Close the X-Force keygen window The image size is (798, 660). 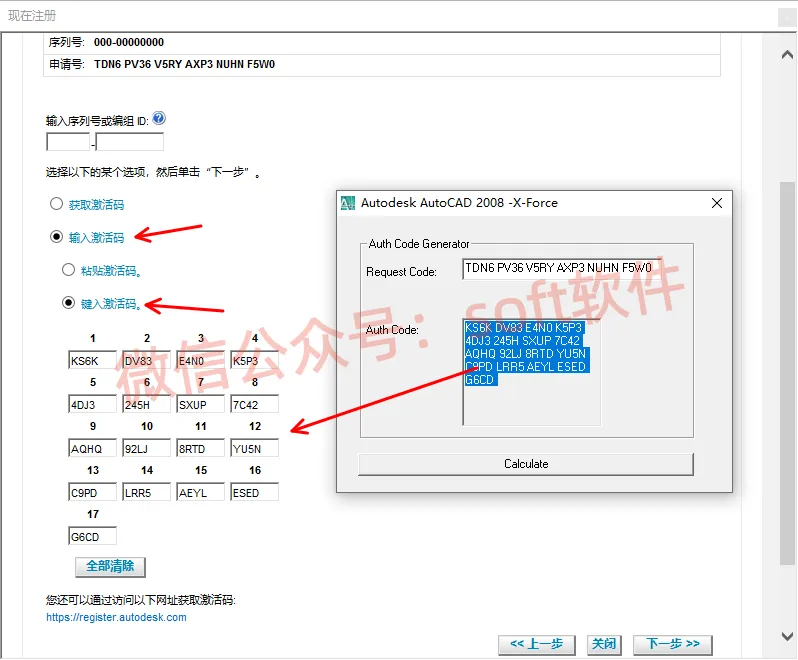click(717, 203)
